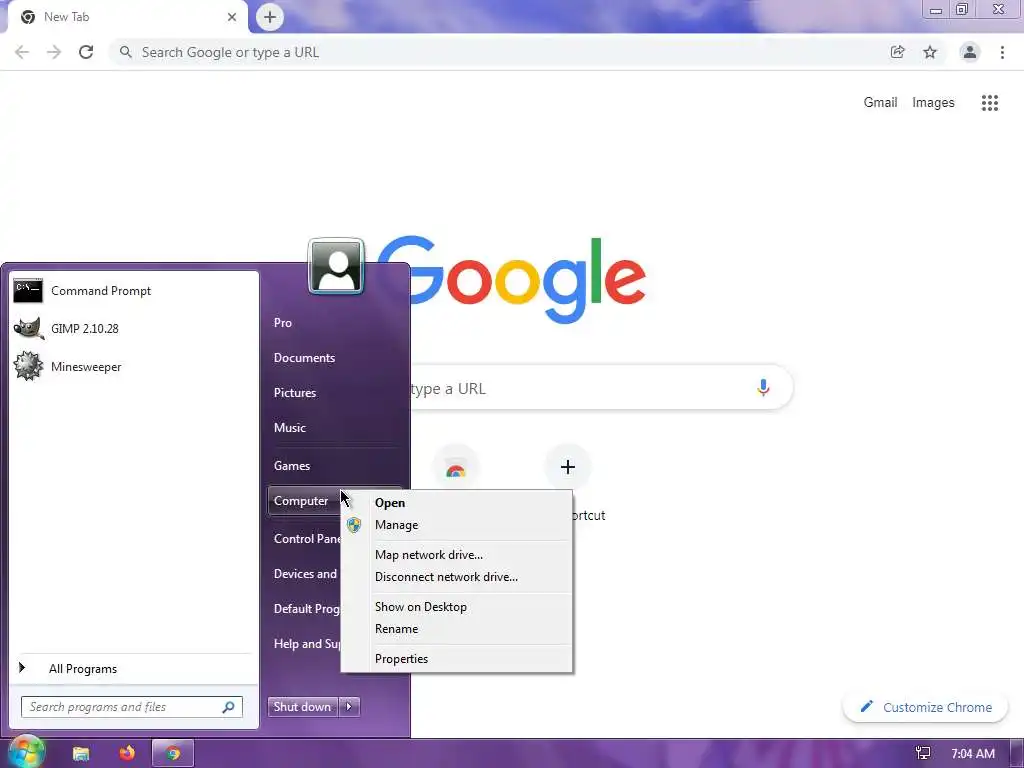The image size is (1024, 768).
Task: Choose Show on Desktop
Action: tap(456, 607)
